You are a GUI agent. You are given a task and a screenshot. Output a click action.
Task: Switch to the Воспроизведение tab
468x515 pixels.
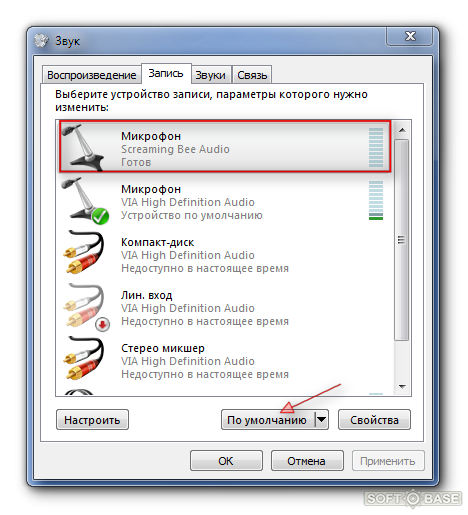(92, 75)
